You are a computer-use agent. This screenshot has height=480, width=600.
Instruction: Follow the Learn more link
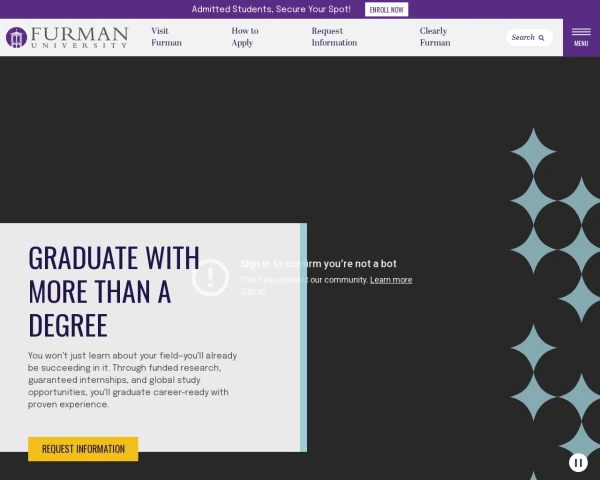coord(391,280)
